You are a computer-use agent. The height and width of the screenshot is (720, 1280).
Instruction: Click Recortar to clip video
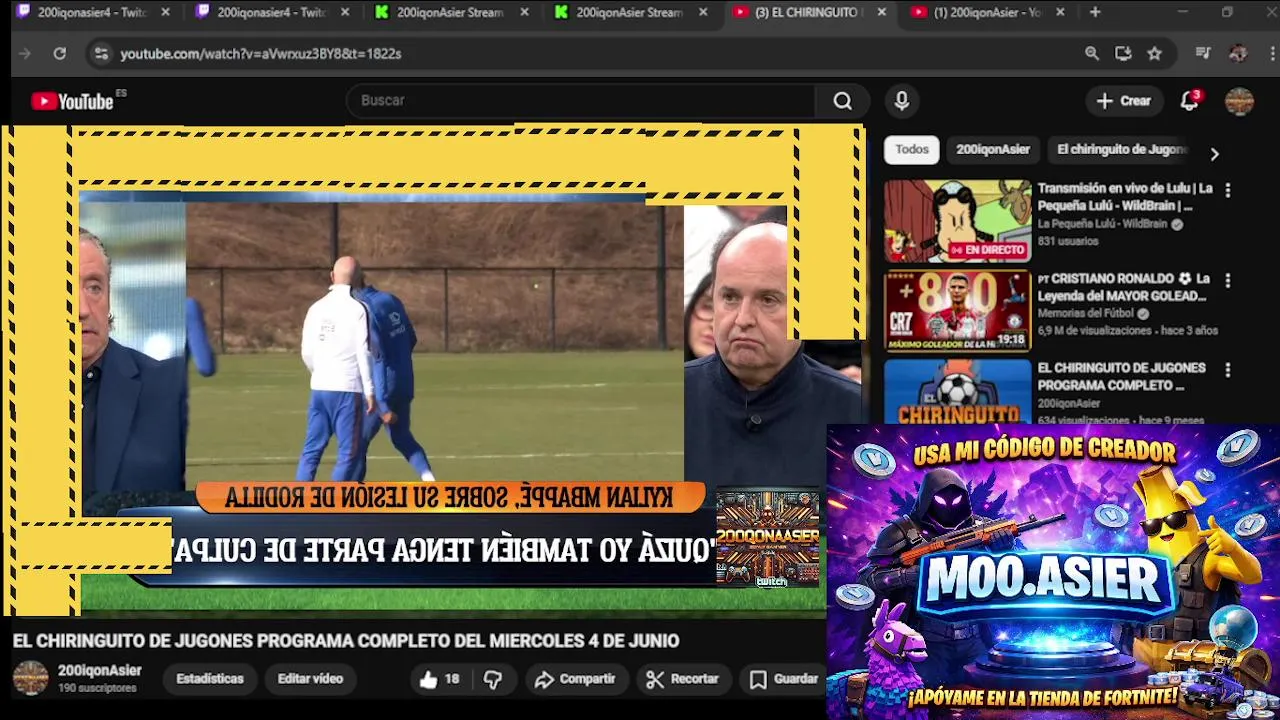[682, 679]
